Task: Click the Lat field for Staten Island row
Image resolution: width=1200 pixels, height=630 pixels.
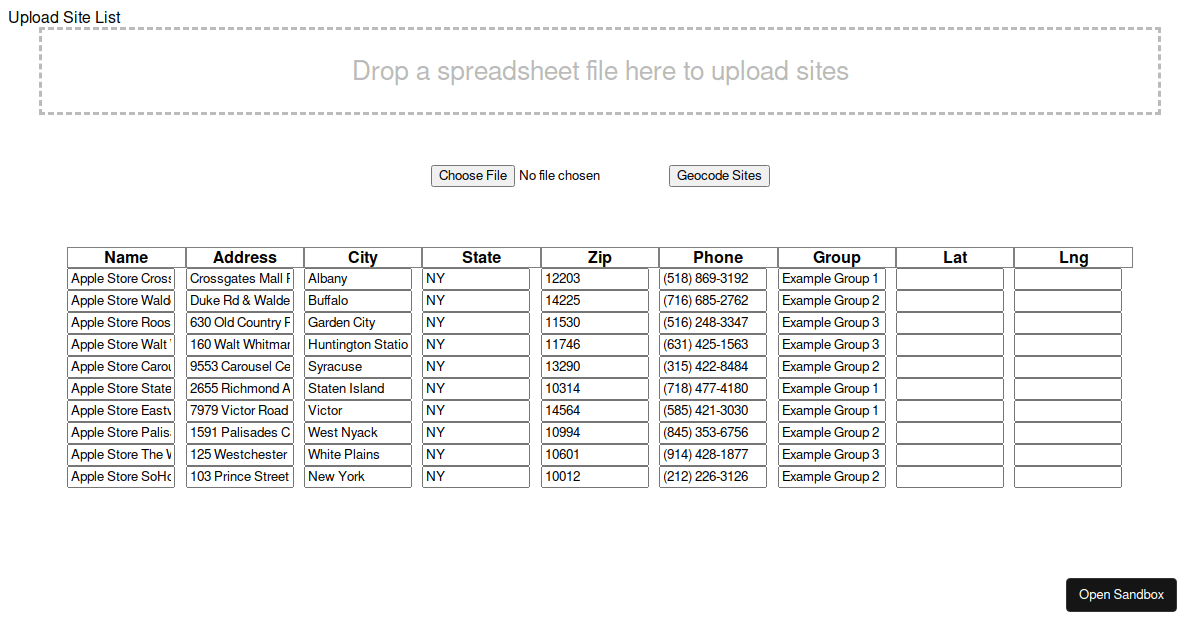Action: pos(950,389)
